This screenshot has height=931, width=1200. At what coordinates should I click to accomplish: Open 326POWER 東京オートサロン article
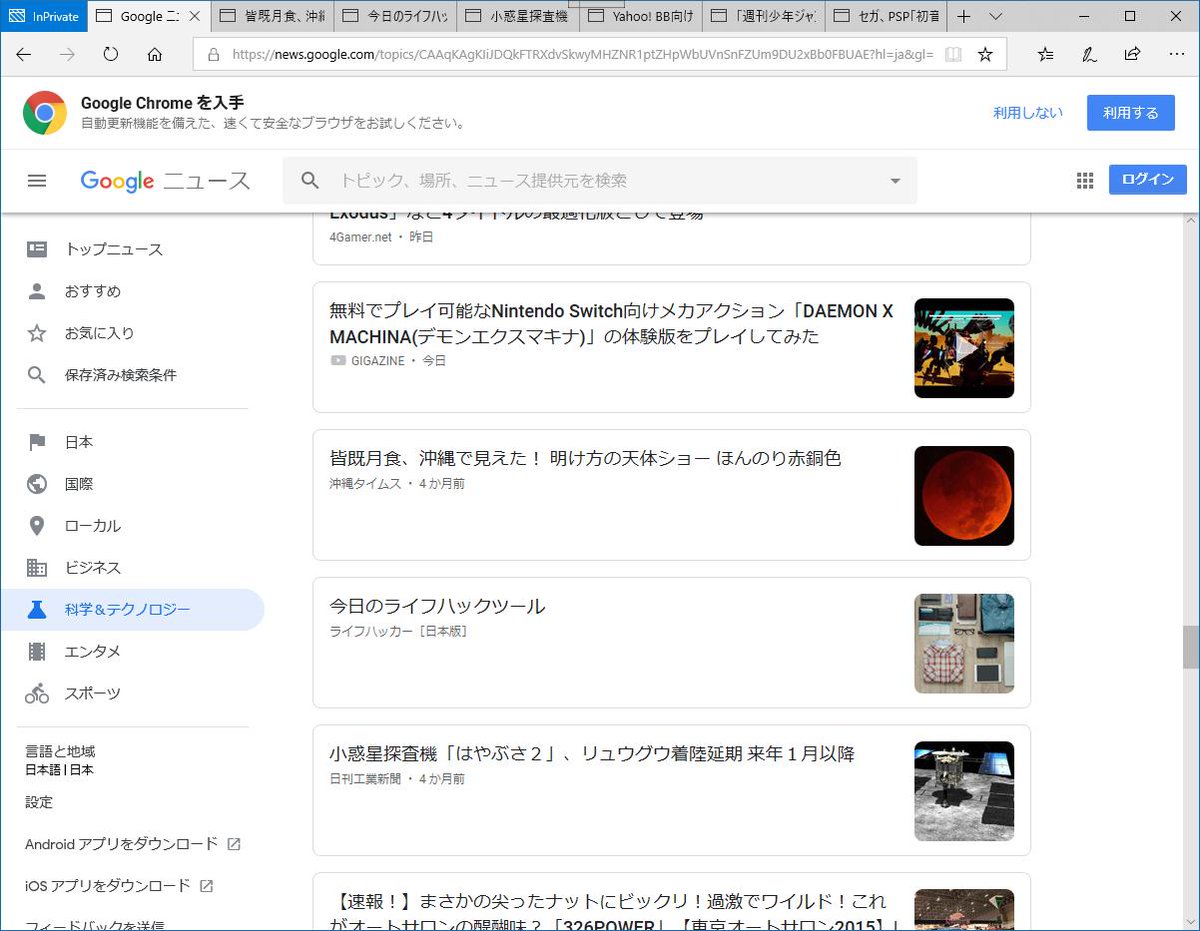coord(615,913)
